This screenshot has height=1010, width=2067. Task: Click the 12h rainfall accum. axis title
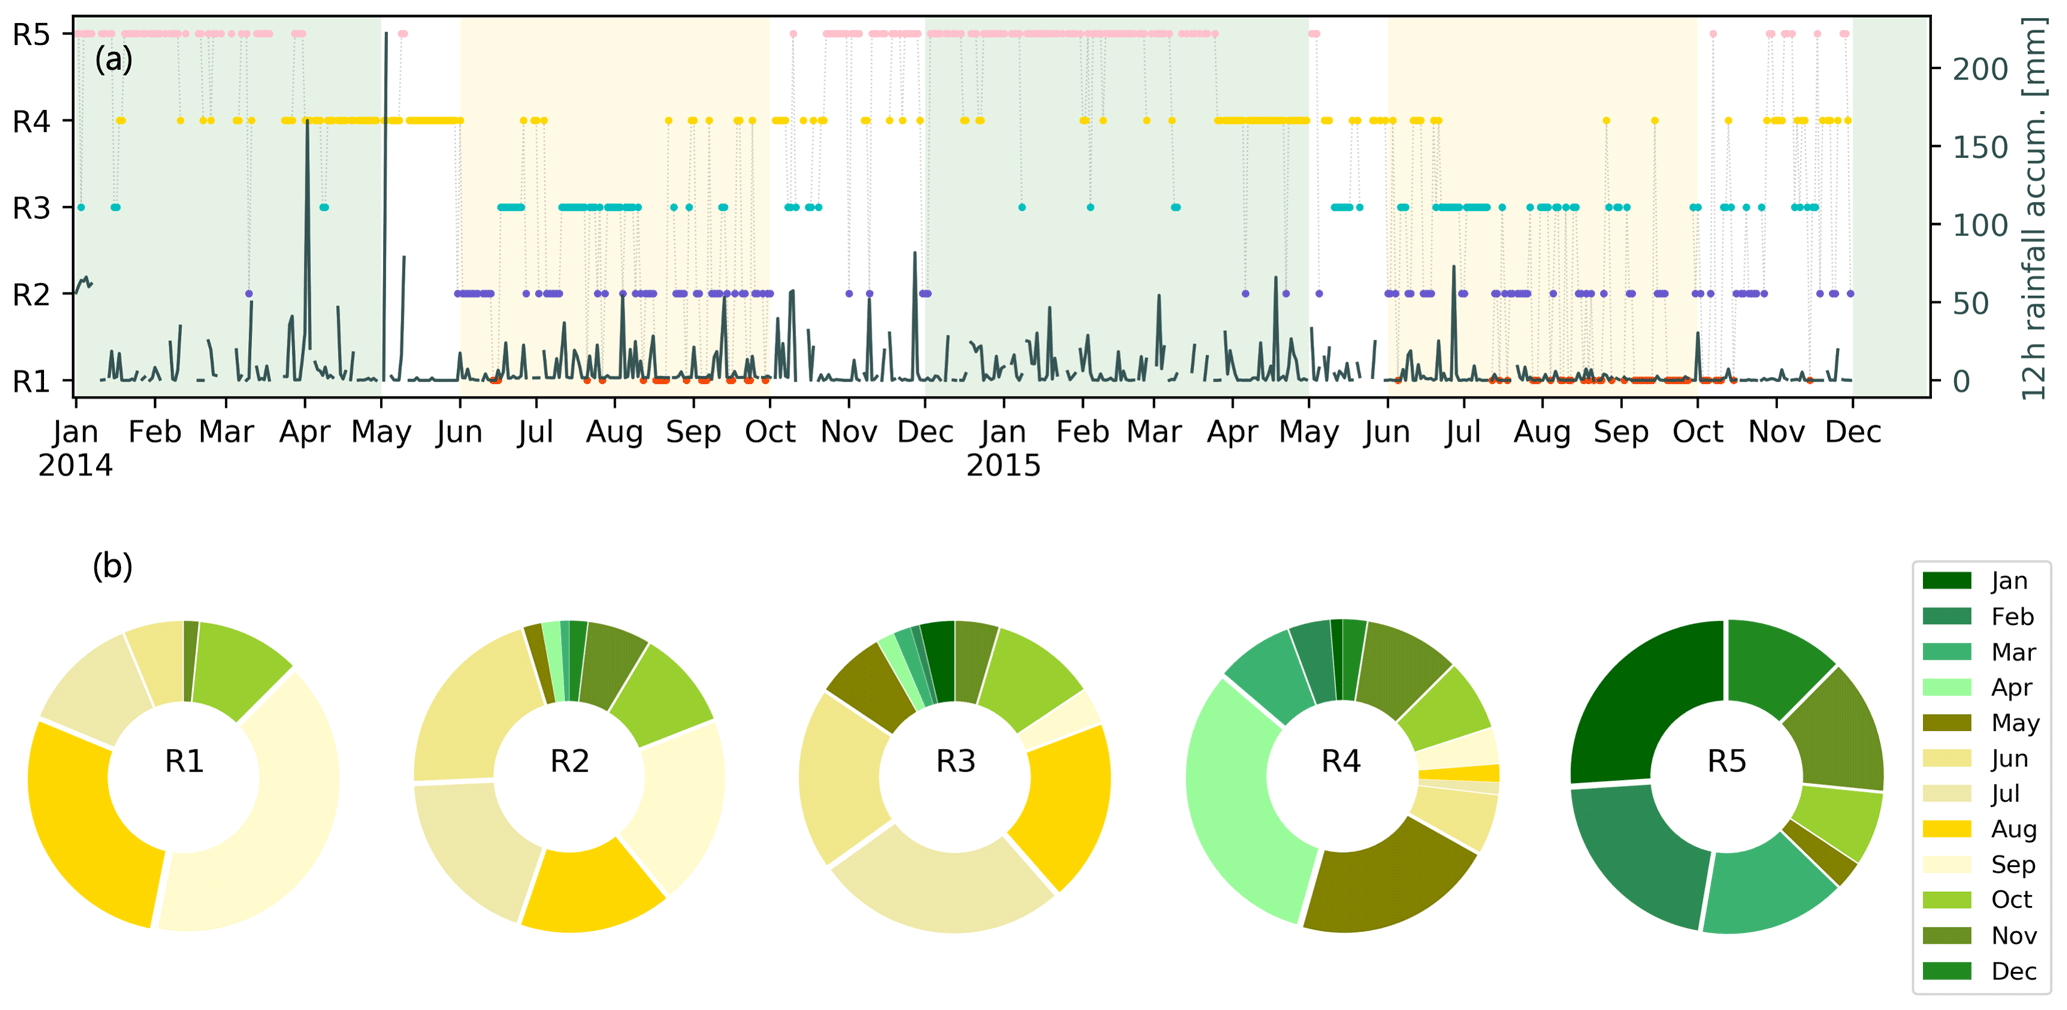tap(2034, 208)
